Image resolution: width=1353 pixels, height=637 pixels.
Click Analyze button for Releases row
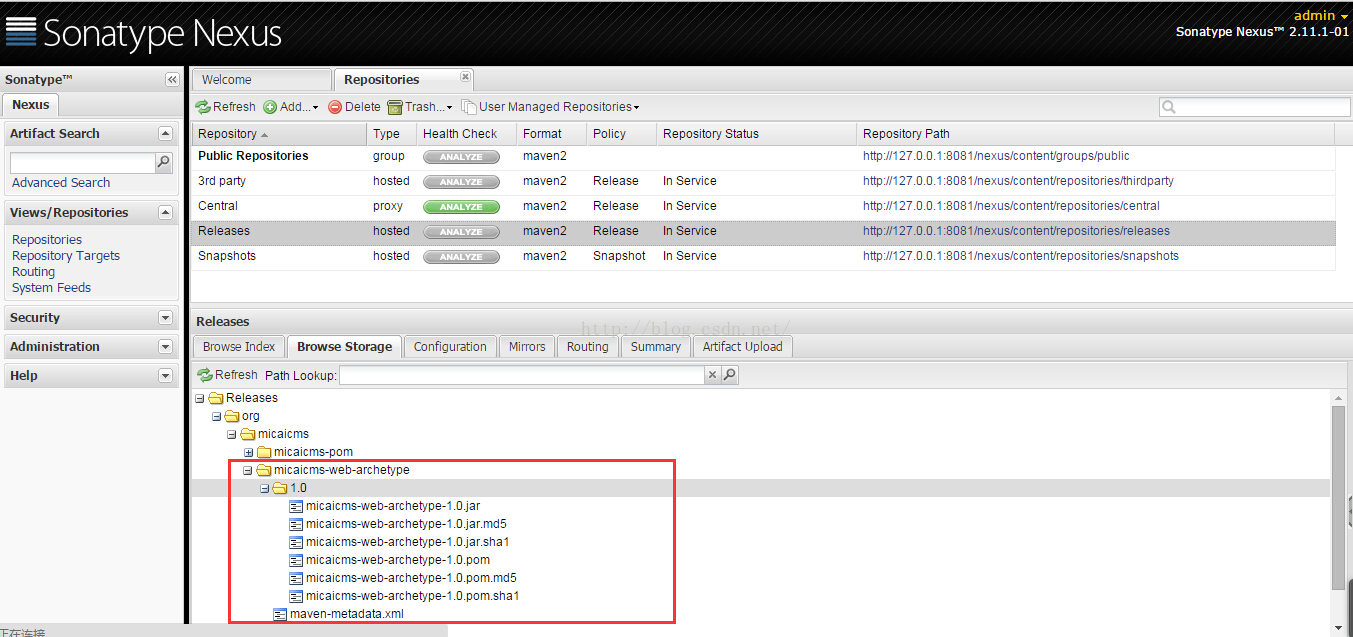[461, 232]
